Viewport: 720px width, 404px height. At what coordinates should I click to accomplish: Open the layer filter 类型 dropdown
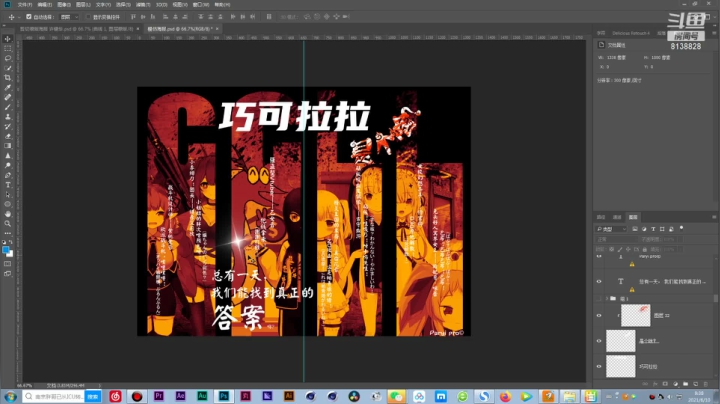(611, 229)
